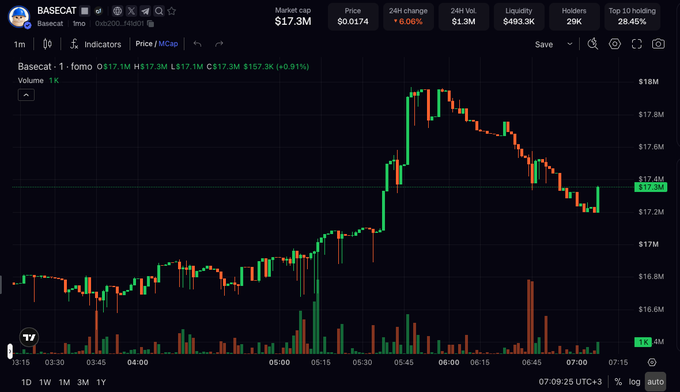Image resolution: width=680 pixels, height=392 pixels.
Task: Click the 1mo token age label
Action: point(79,23)
